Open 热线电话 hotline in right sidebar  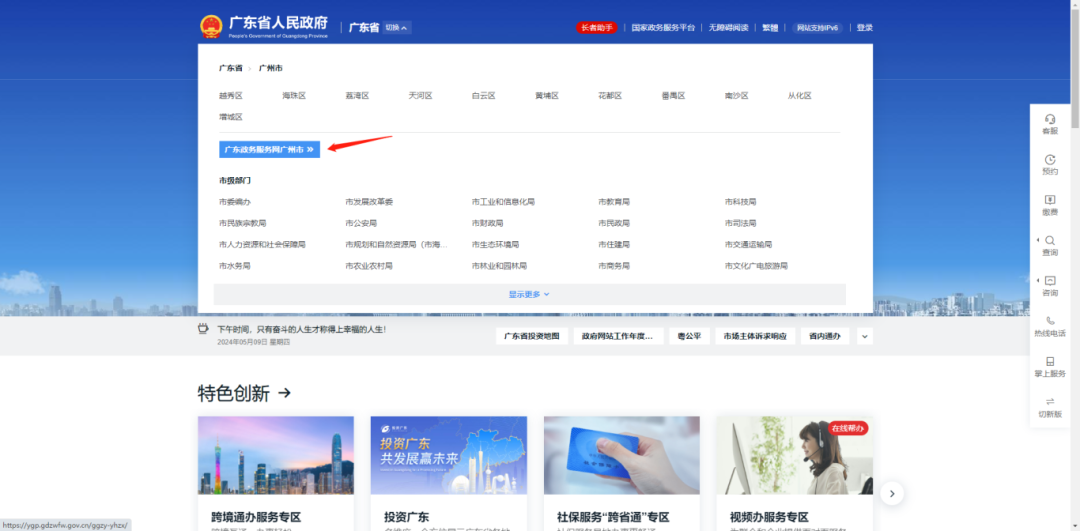tap(1050, 326)
